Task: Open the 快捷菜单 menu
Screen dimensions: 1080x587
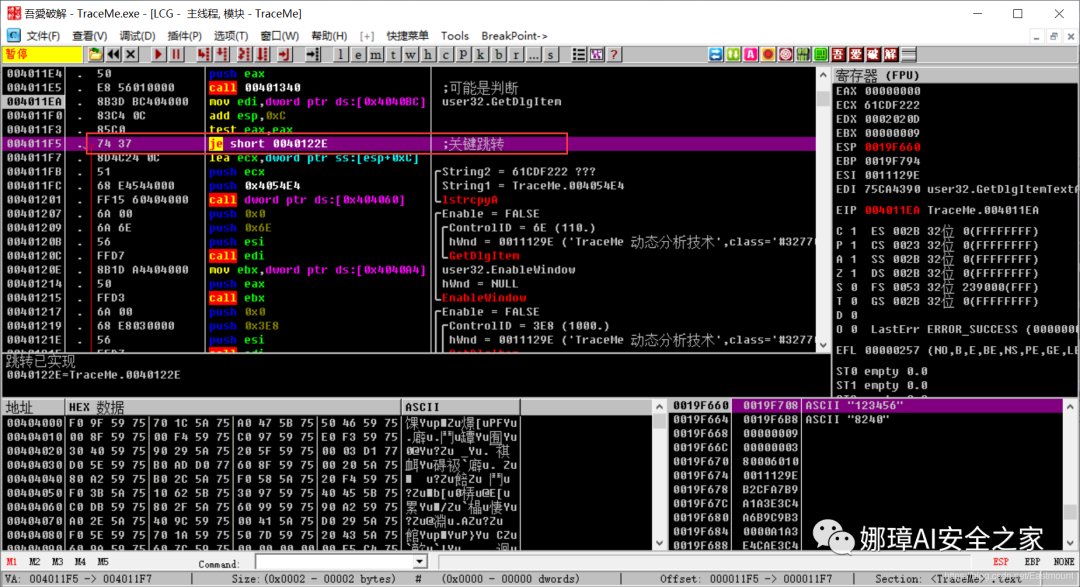Action: pyautogui.click(x=407, y=36)
